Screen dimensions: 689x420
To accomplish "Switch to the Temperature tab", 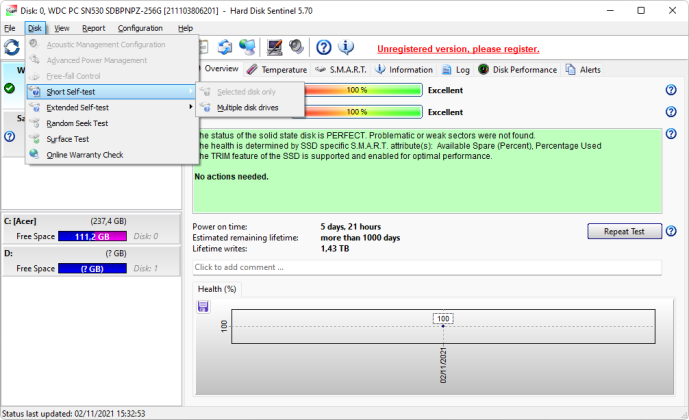I will 277,69.
